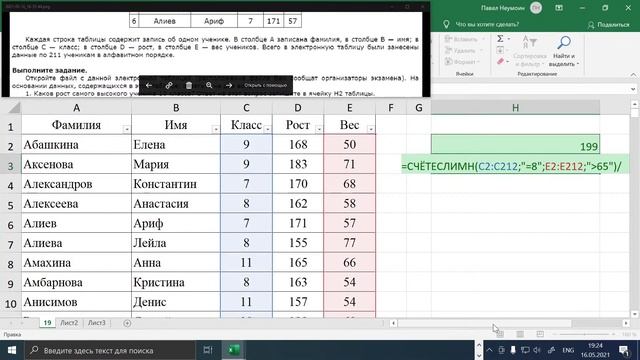The width and height of the screenshot is (640, 360).
Task: Click the link icon in image viewer toolbar
Action: 169,85
